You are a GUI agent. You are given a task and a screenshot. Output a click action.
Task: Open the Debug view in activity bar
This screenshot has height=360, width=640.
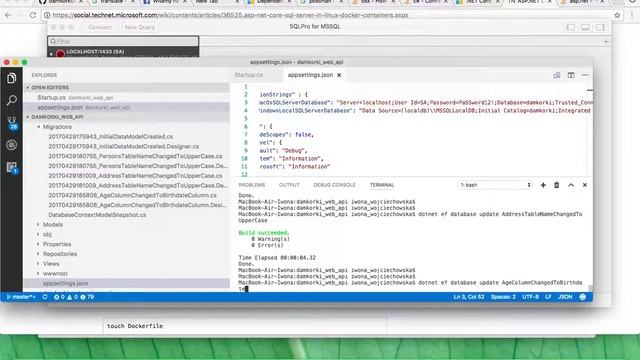click(11, 145)
